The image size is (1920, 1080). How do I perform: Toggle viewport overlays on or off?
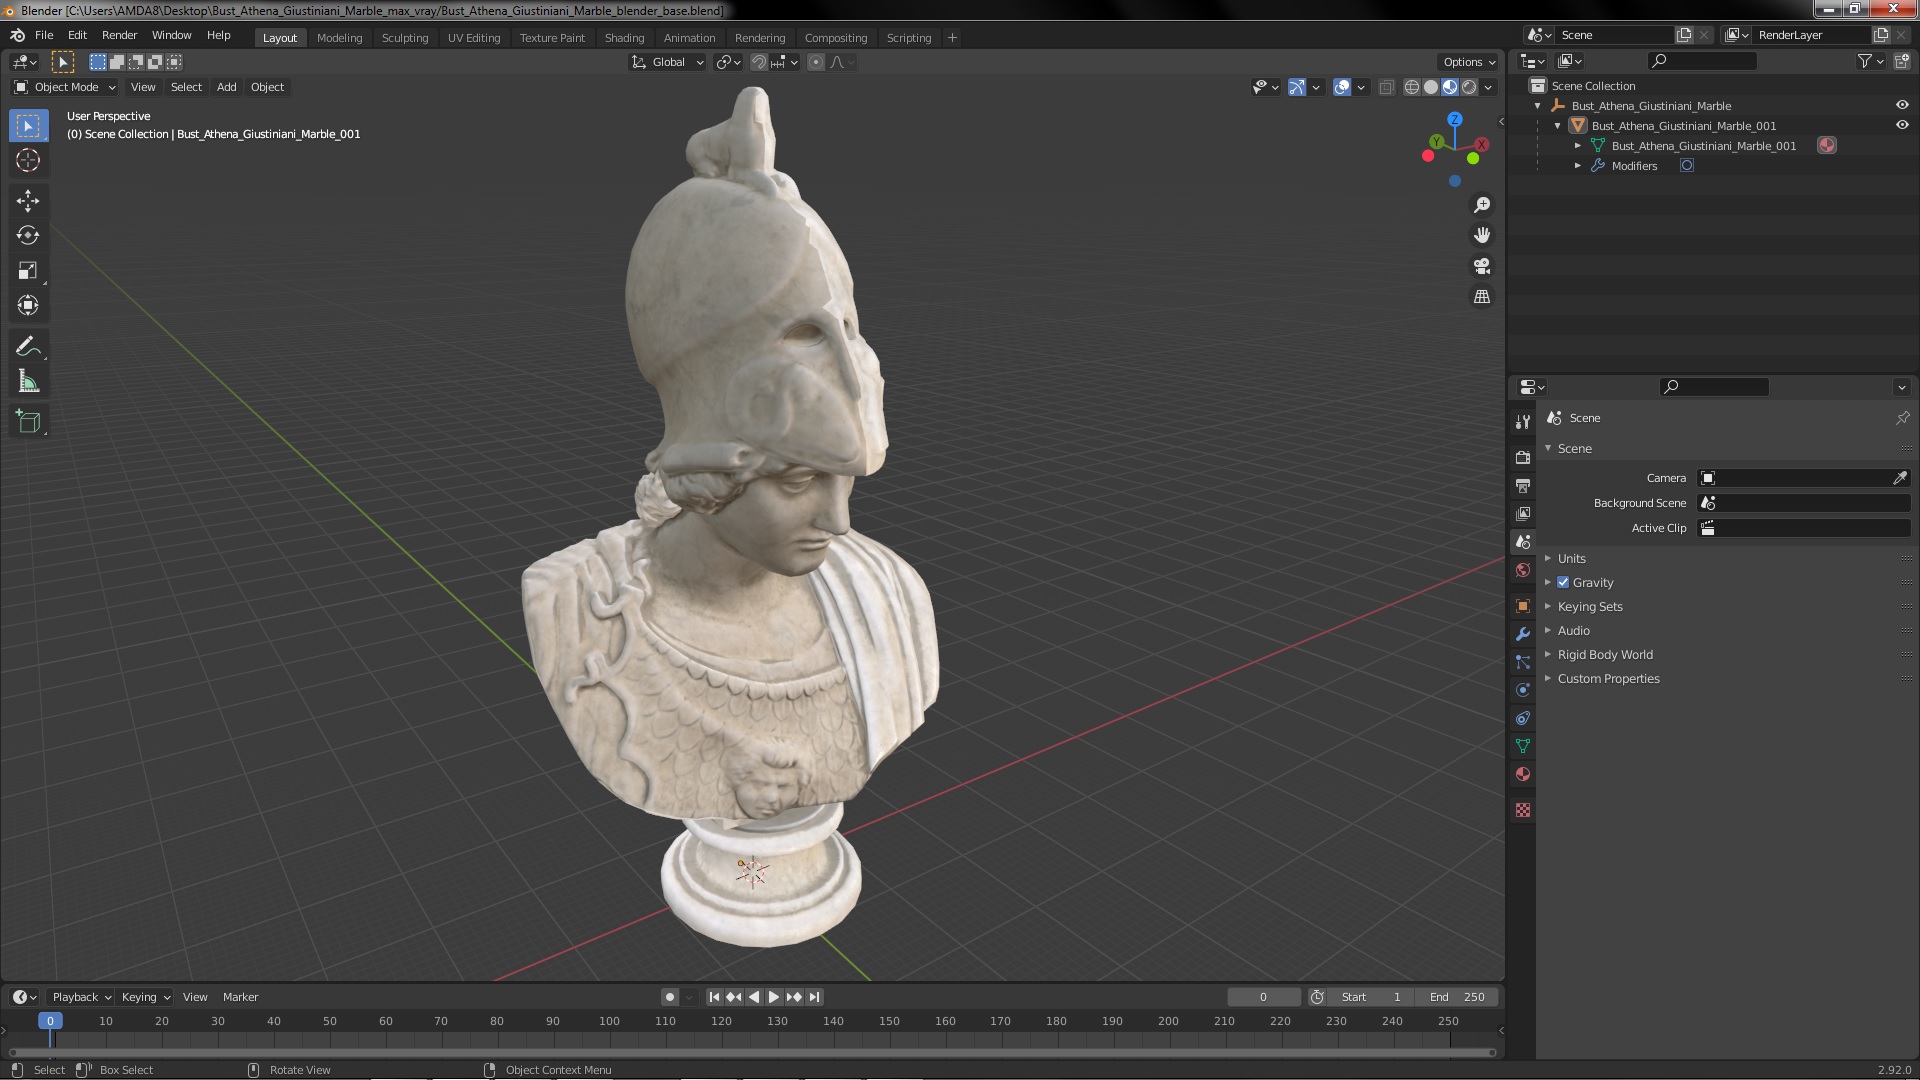1342,87
